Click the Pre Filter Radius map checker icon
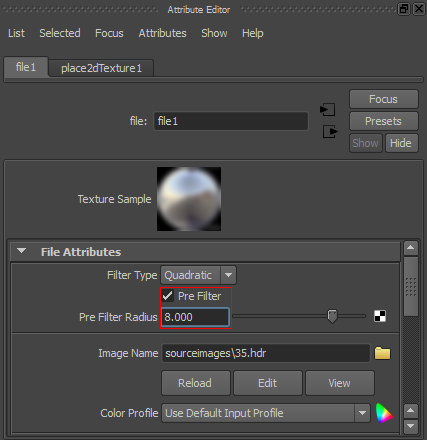The image size is (427, 440). click(380, 316)
